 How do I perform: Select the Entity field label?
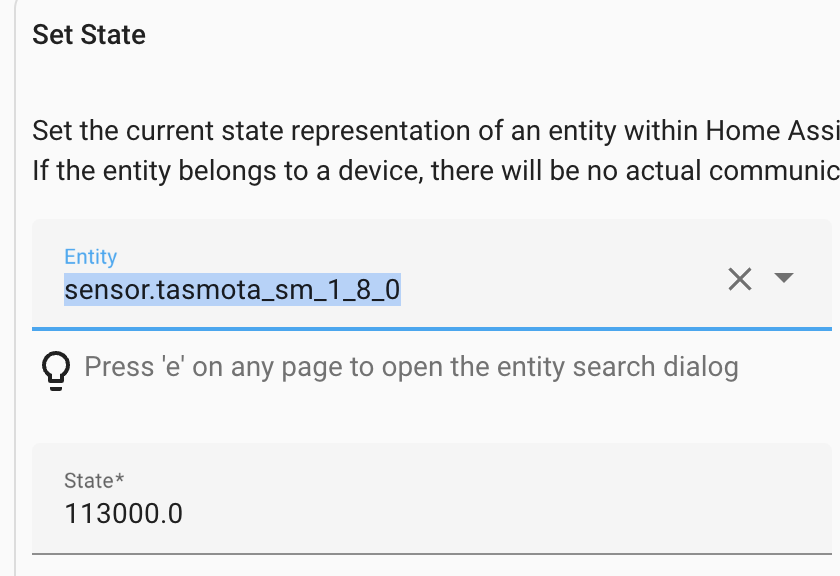click(90, 256)
